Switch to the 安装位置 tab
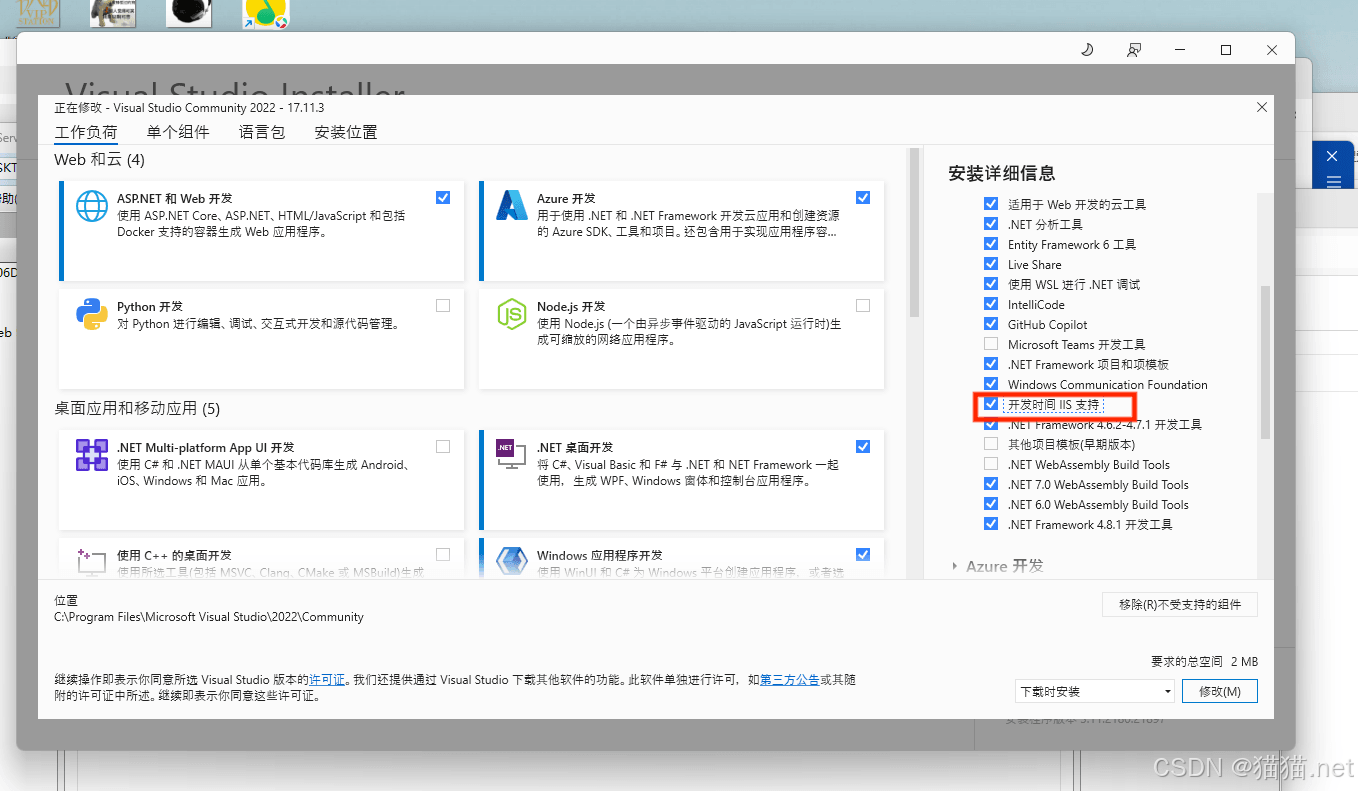Image resolution: width=1358 pixels, height=791 pixels. coord(346,132)
